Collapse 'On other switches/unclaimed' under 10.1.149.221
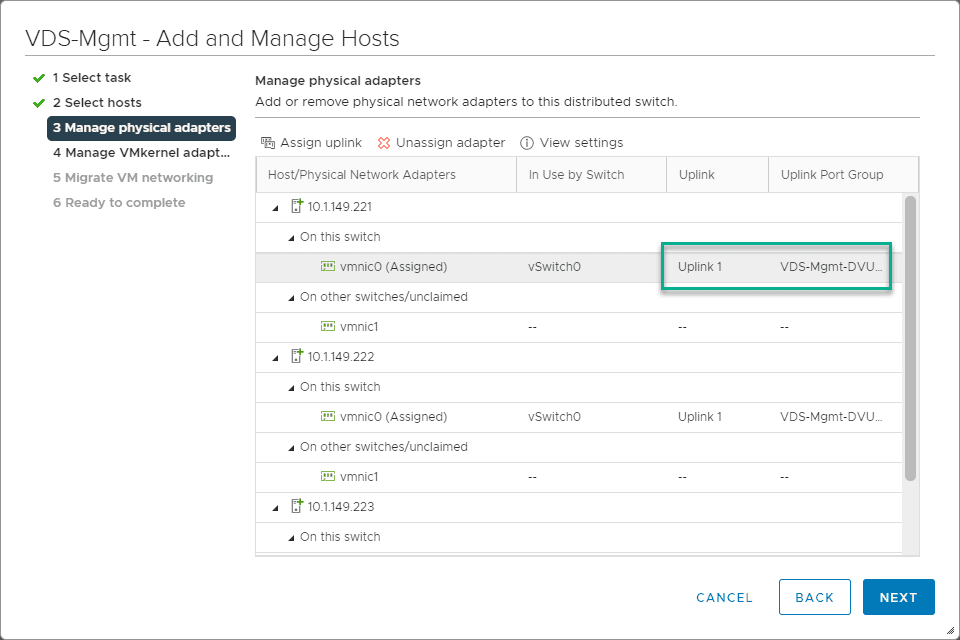Screen dimensions: 960x640 tap(291, 298)
